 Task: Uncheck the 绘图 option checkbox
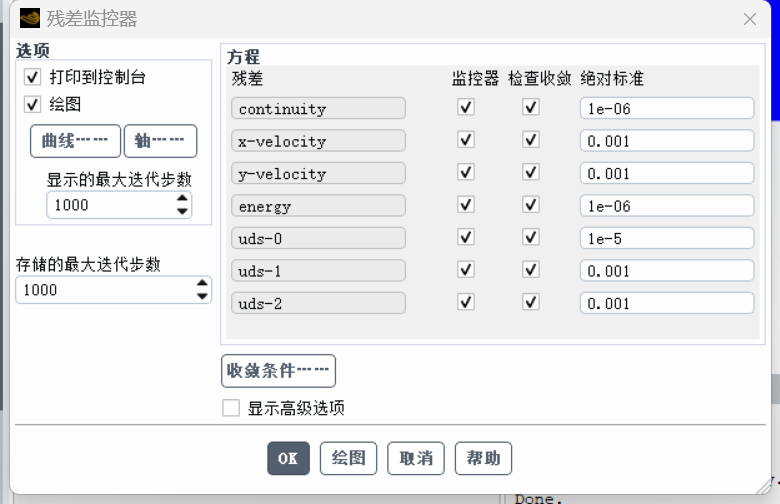tap(33, 104)
